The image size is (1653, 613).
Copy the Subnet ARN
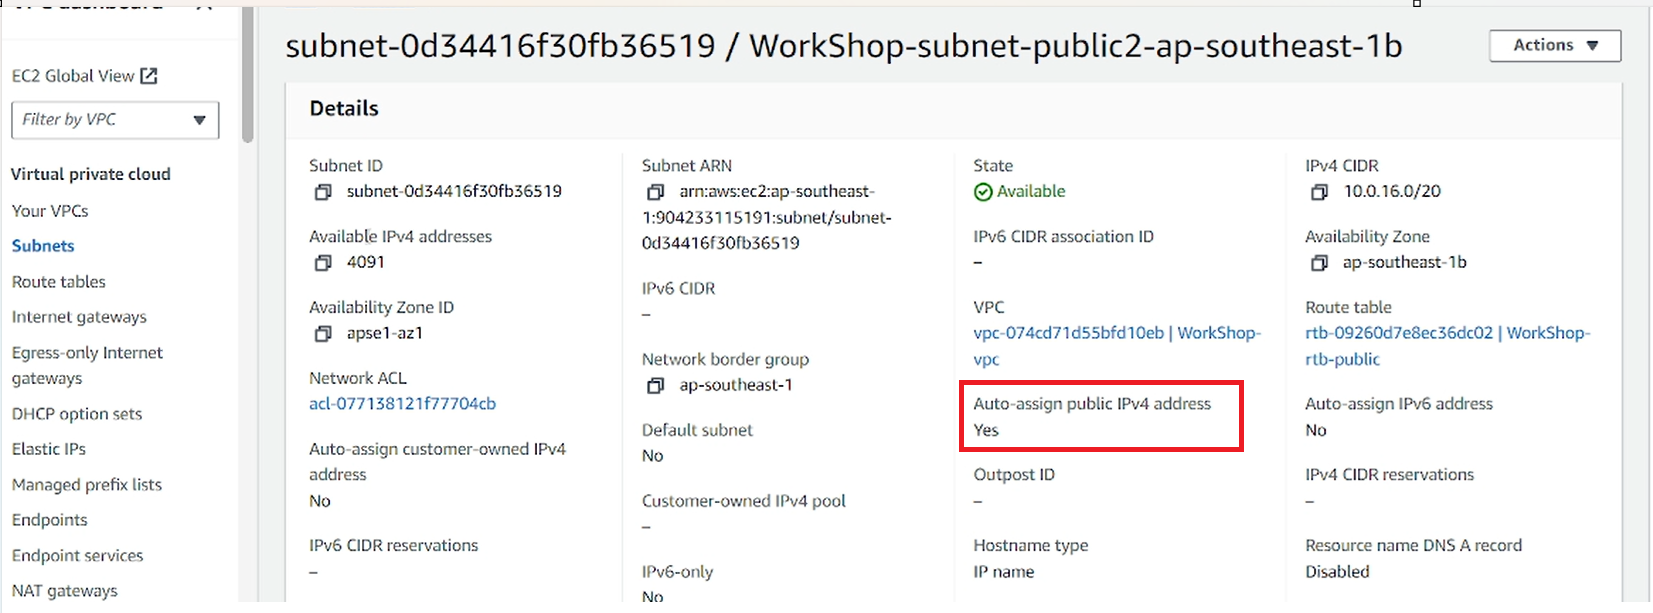pyautogui.click(x=655, y=192)
